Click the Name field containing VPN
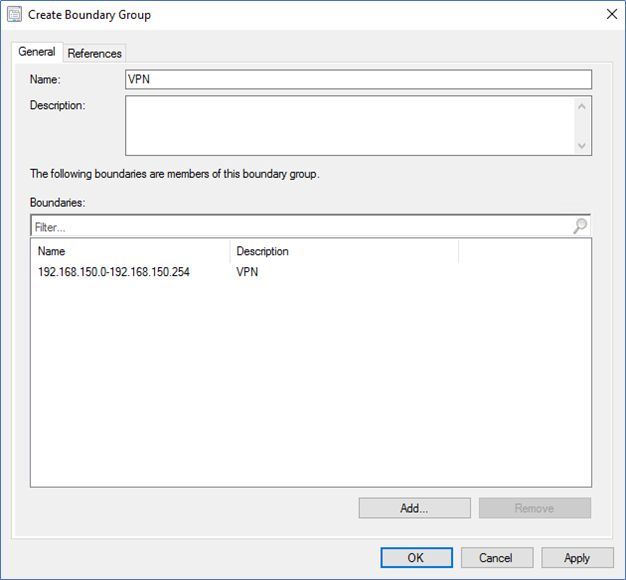 click(358, 79)
